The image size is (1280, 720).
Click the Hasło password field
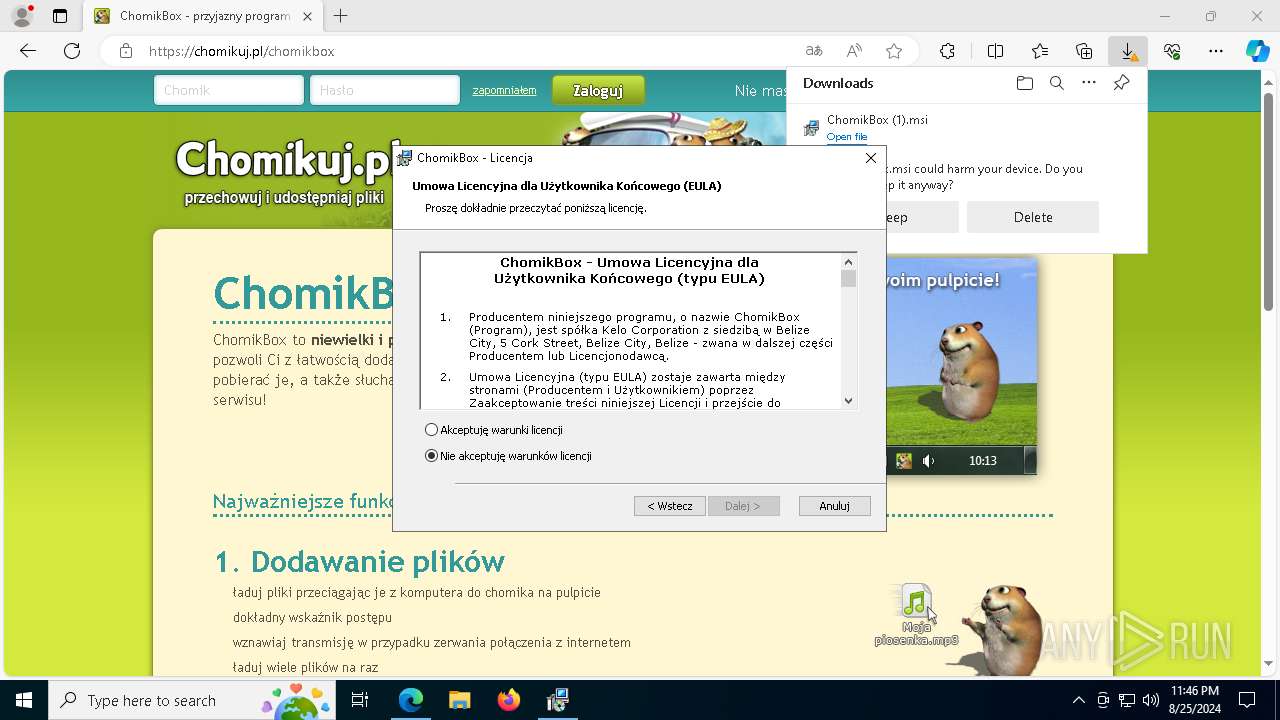pos(385,90)
